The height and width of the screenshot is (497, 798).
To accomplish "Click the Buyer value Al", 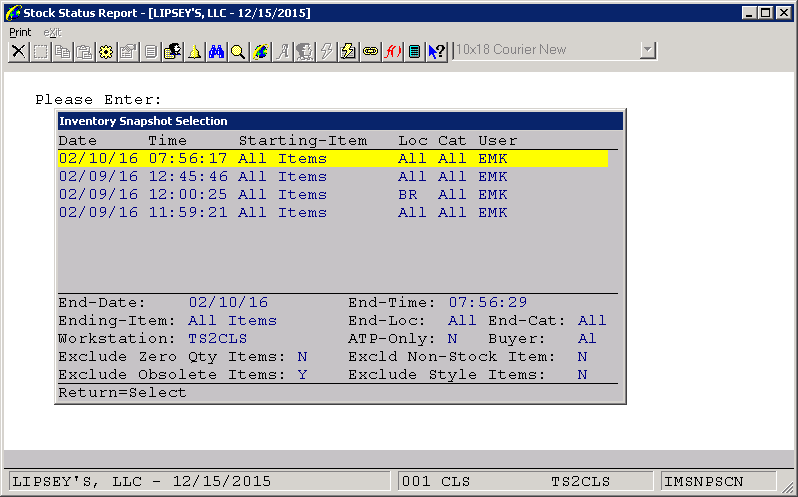I will pos(587,339).
